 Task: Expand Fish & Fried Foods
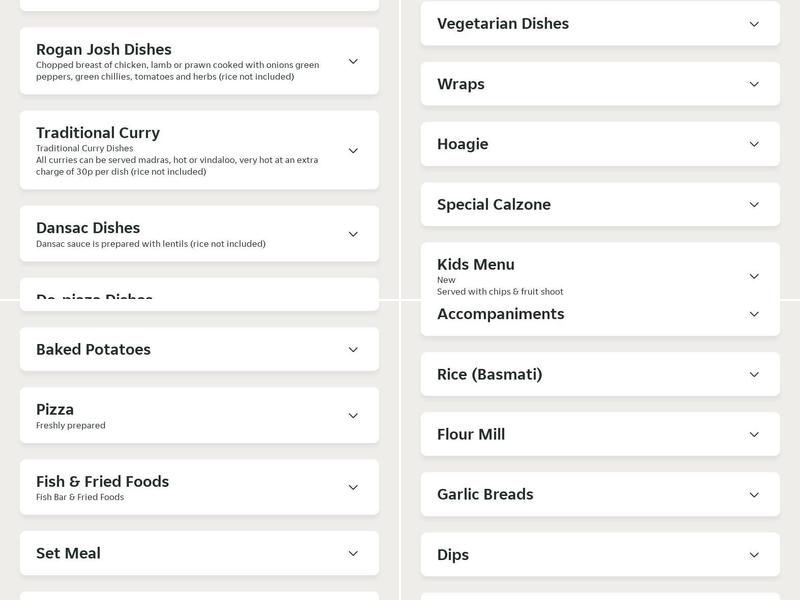(200, 487)
